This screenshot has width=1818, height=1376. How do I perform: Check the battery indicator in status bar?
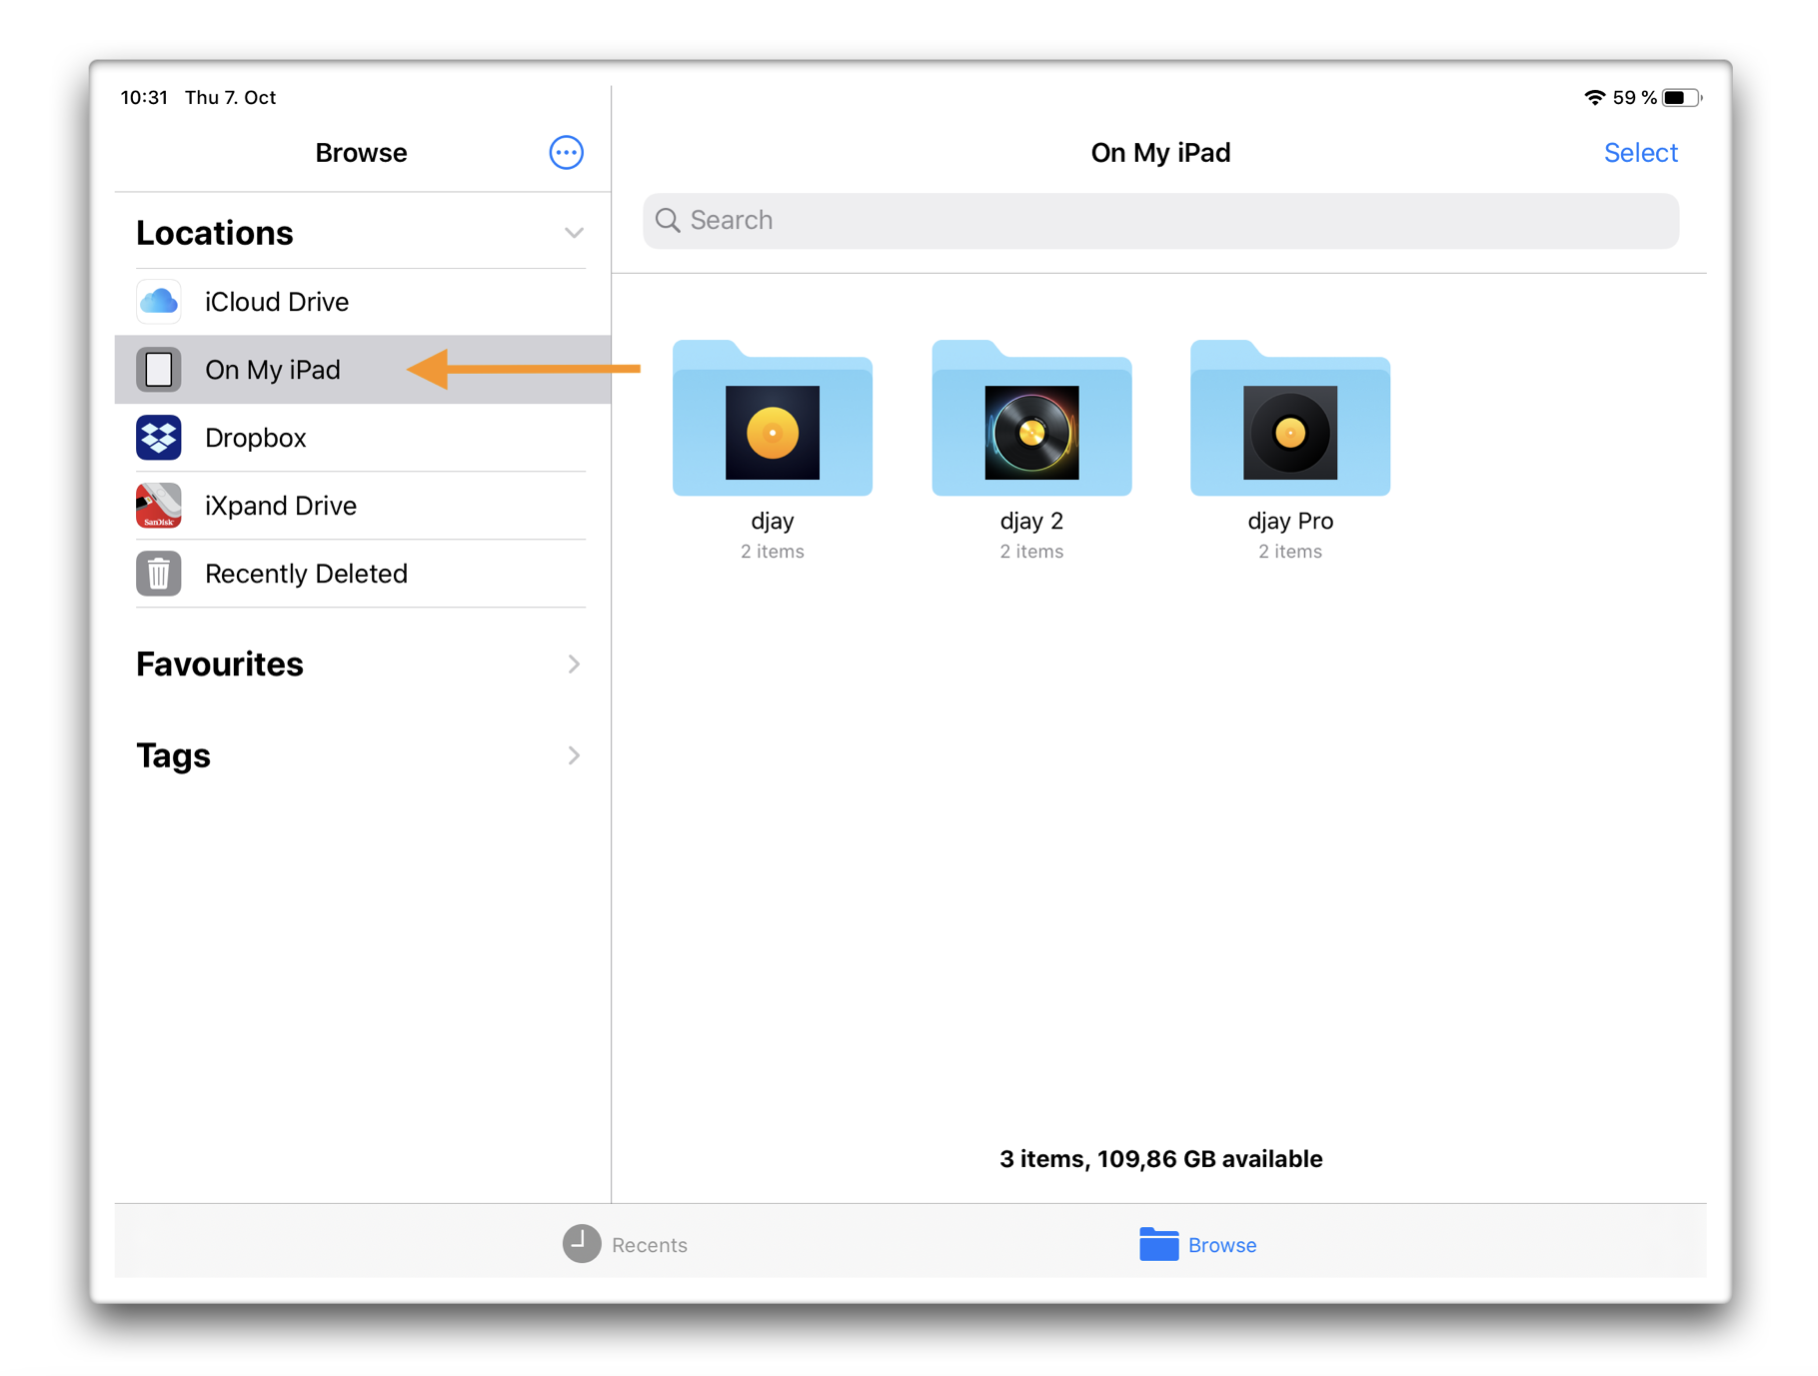pos(1678,97)
